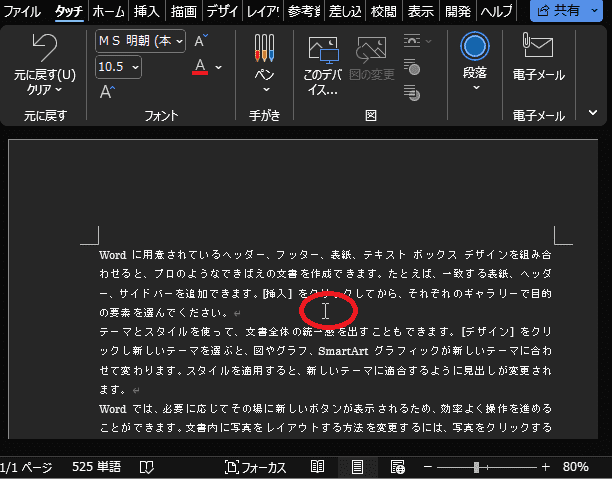Image resolution: width=612 pixels, height=479 pixels.
Task: Increase font size with upper A icon
Action: (201, 41)
